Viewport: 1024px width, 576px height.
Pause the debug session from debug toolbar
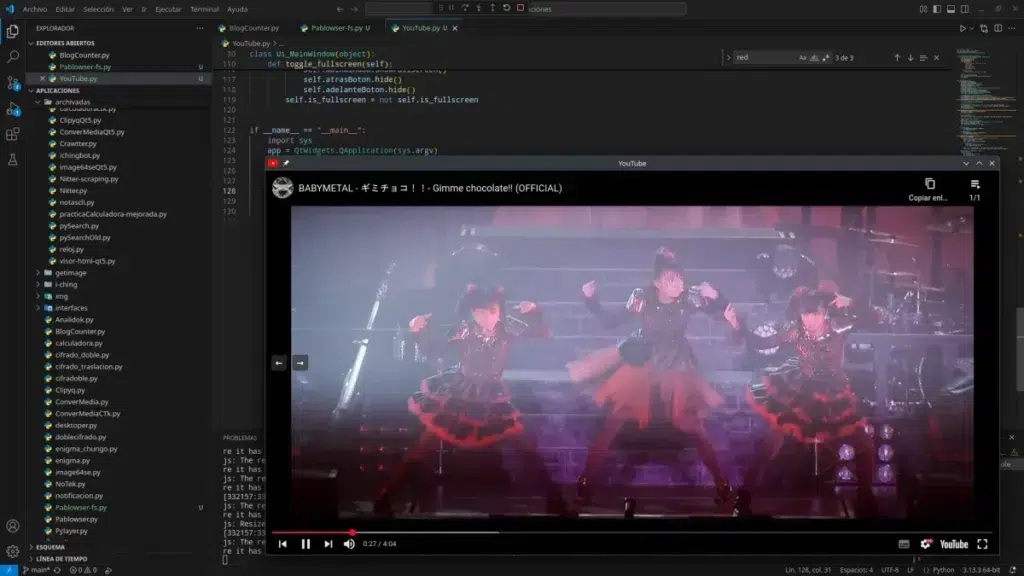[451, 8]
